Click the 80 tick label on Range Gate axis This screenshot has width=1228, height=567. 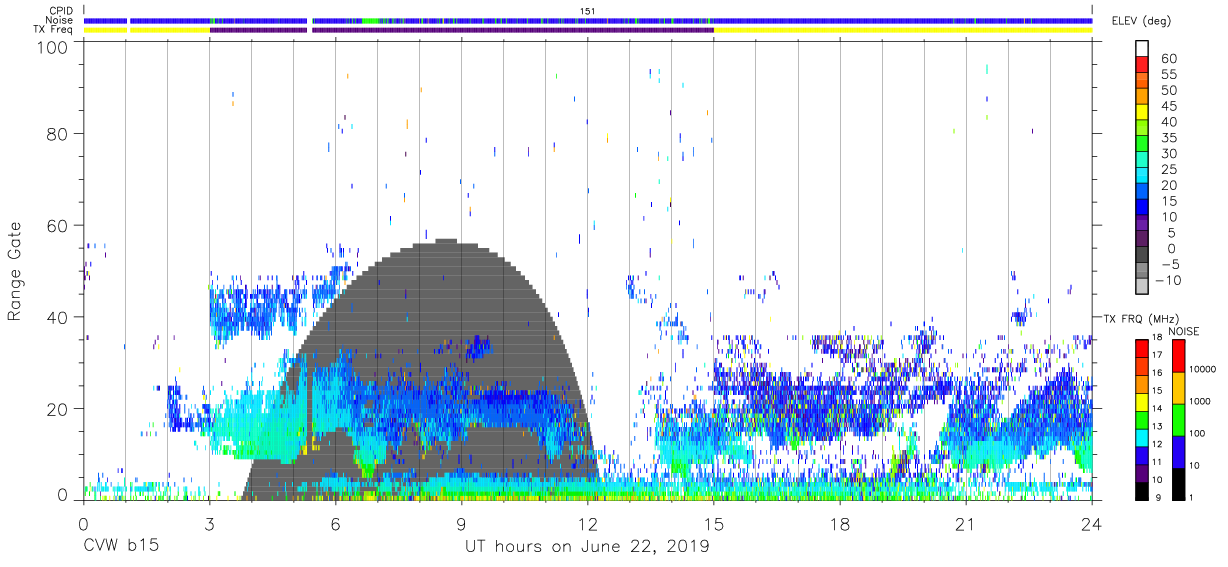(57, 133)
